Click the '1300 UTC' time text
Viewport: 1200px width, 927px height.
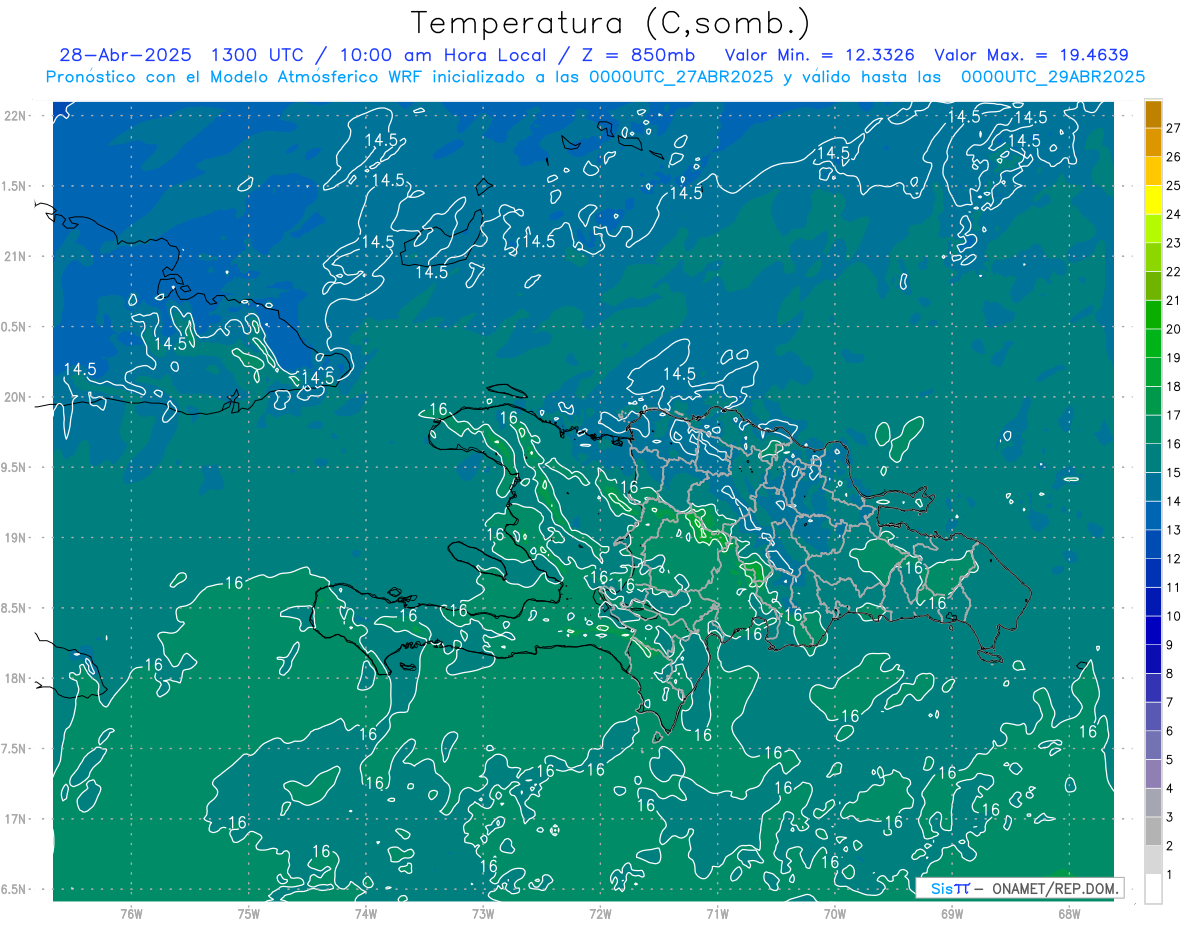click(x=258, y=55)
